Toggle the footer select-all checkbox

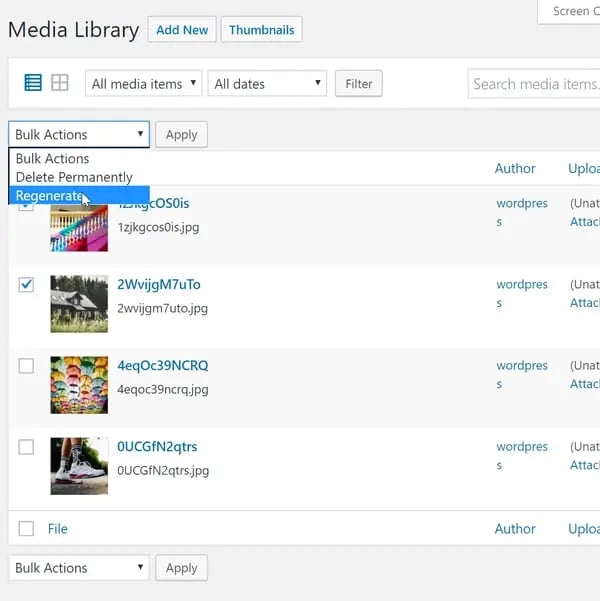click(26, 528)
